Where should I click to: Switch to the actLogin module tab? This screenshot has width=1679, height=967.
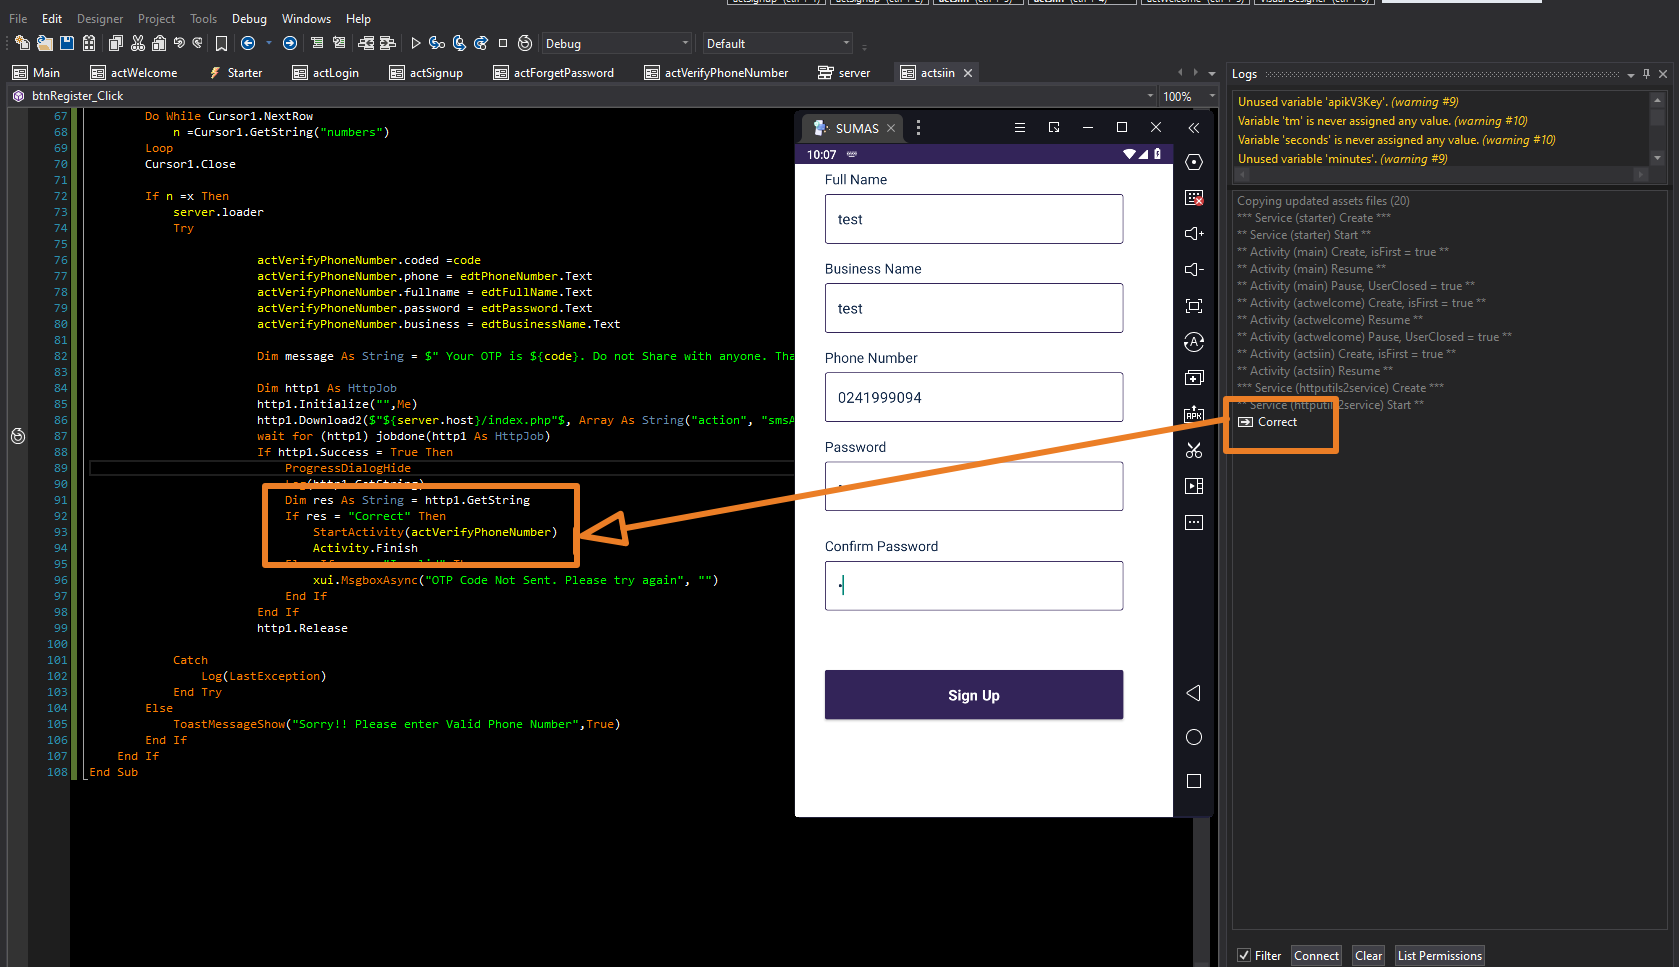click(x=326, y=73)
